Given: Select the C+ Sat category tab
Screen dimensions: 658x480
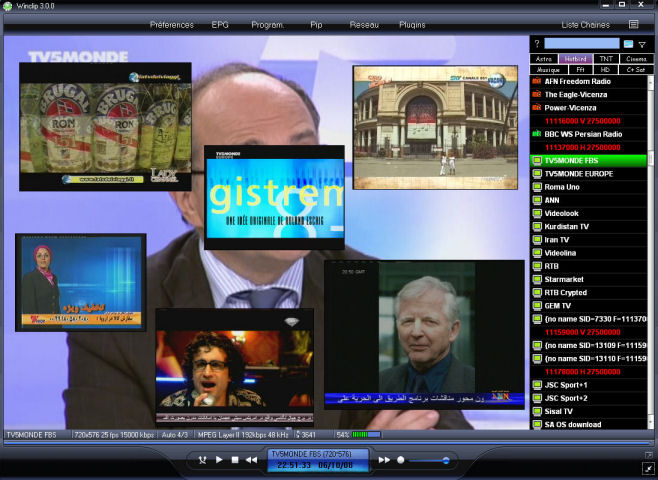Looking at the screenshot, I should [635, 70].
